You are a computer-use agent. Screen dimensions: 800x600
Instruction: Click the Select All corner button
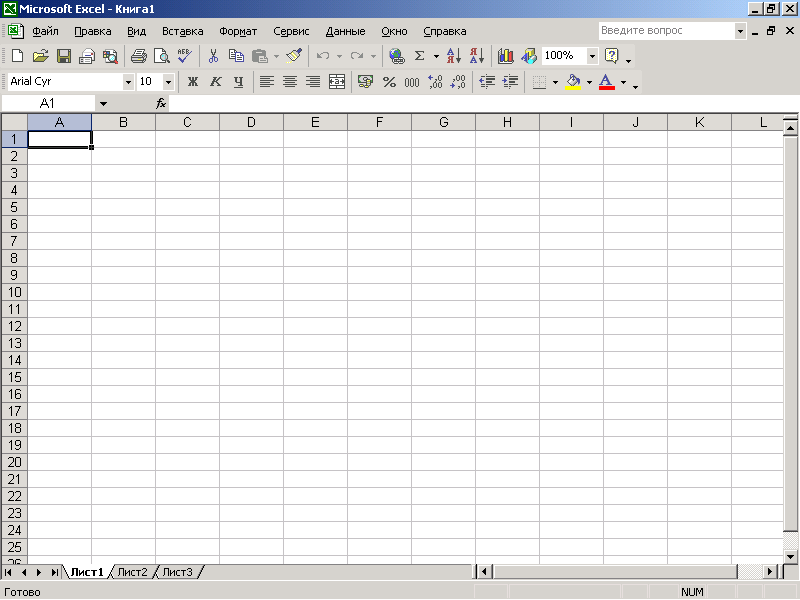tap(14, 122)
